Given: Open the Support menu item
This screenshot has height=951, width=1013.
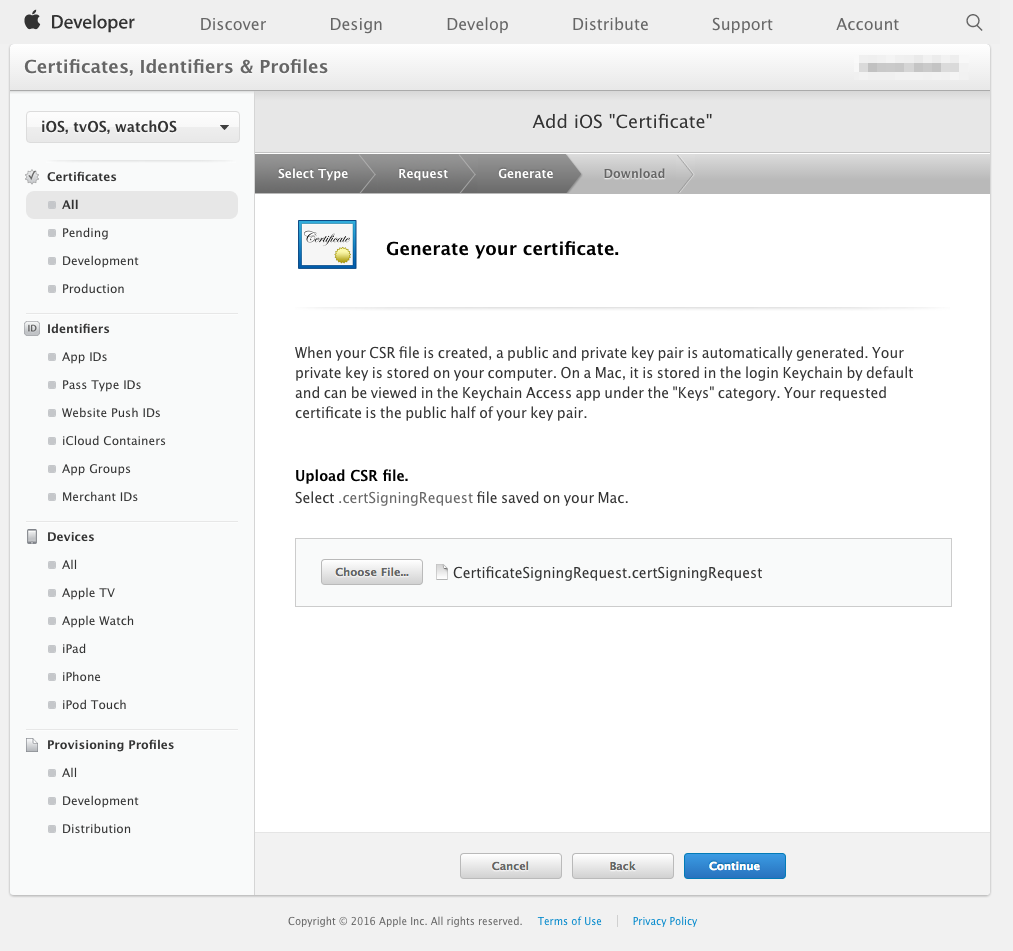Looking at the screenshot, I should click(741, 23).
